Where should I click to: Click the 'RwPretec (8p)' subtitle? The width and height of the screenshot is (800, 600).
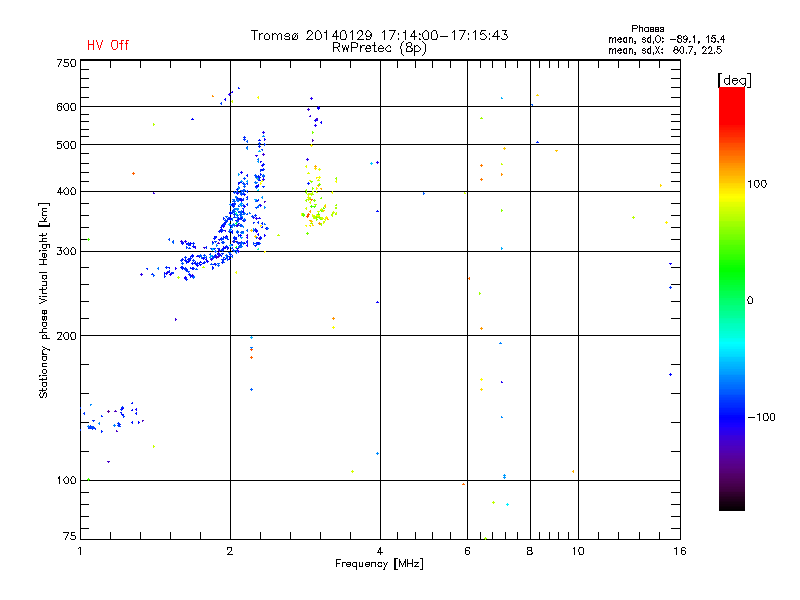[379, 48]
